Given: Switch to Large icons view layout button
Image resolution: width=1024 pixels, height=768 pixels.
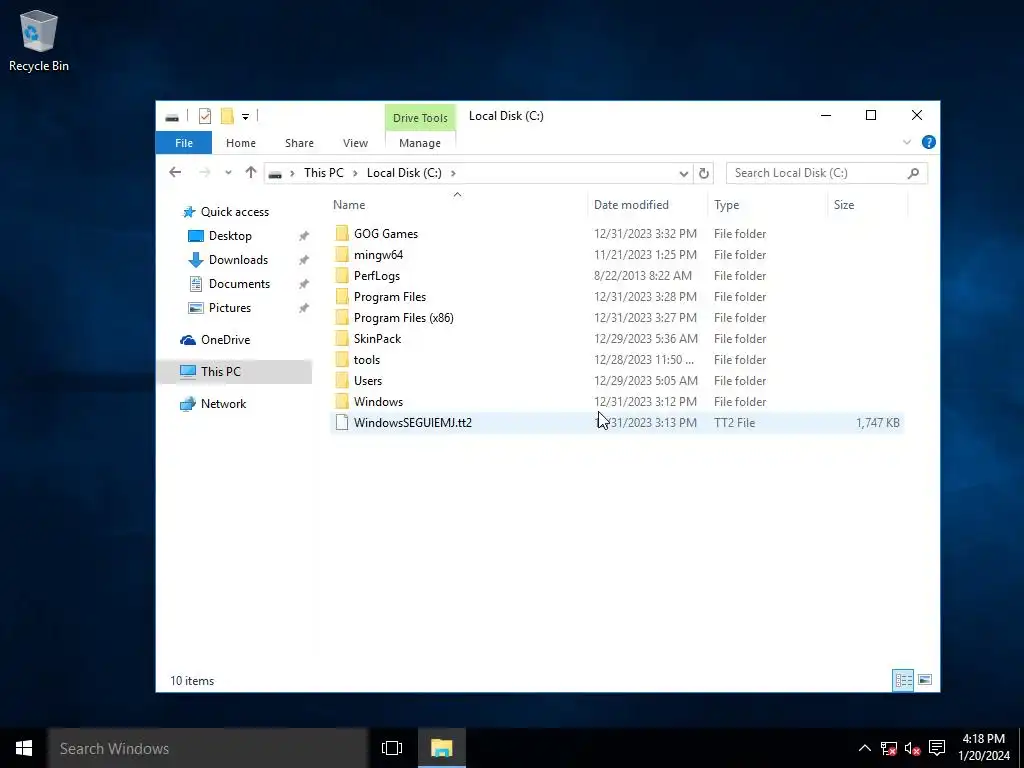Looking at the screenshot, I should [925, 680].
